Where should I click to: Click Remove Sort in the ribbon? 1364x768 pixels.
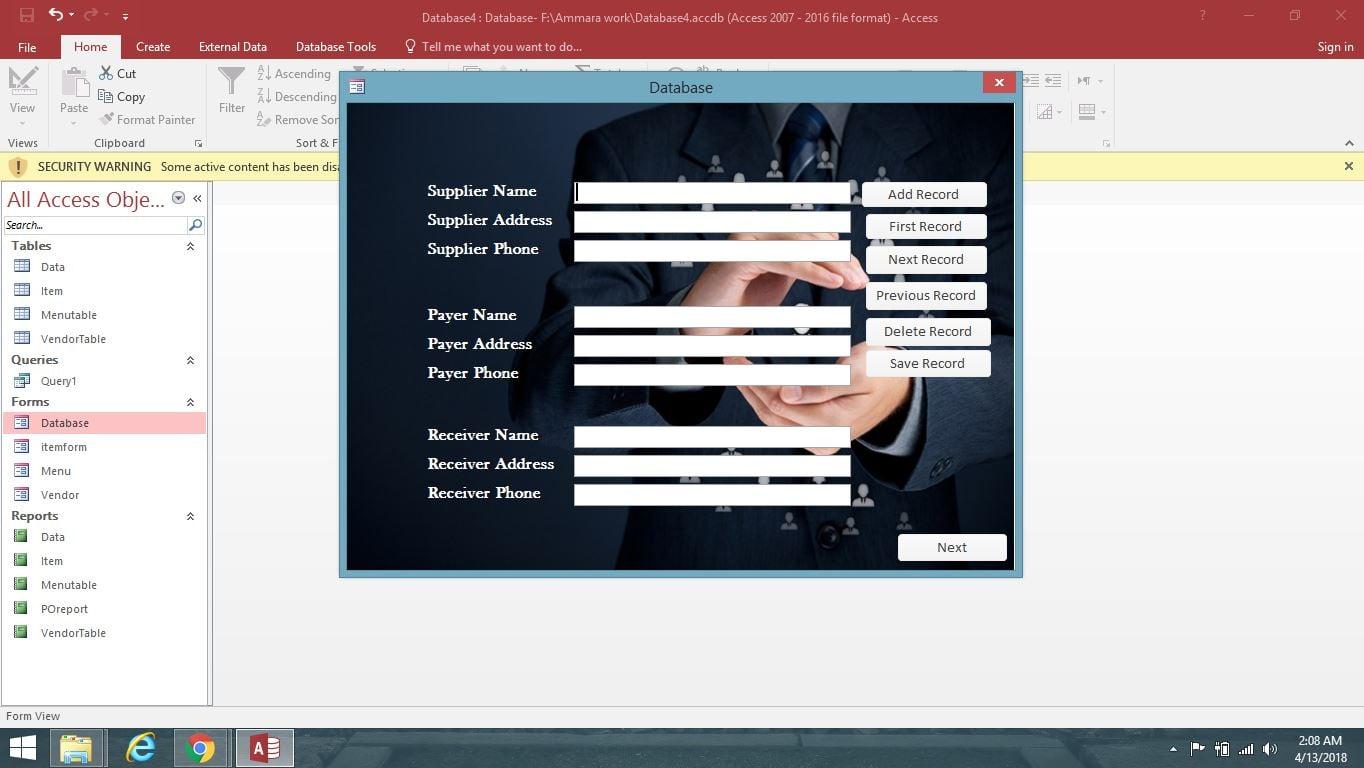tap(299, 119)
